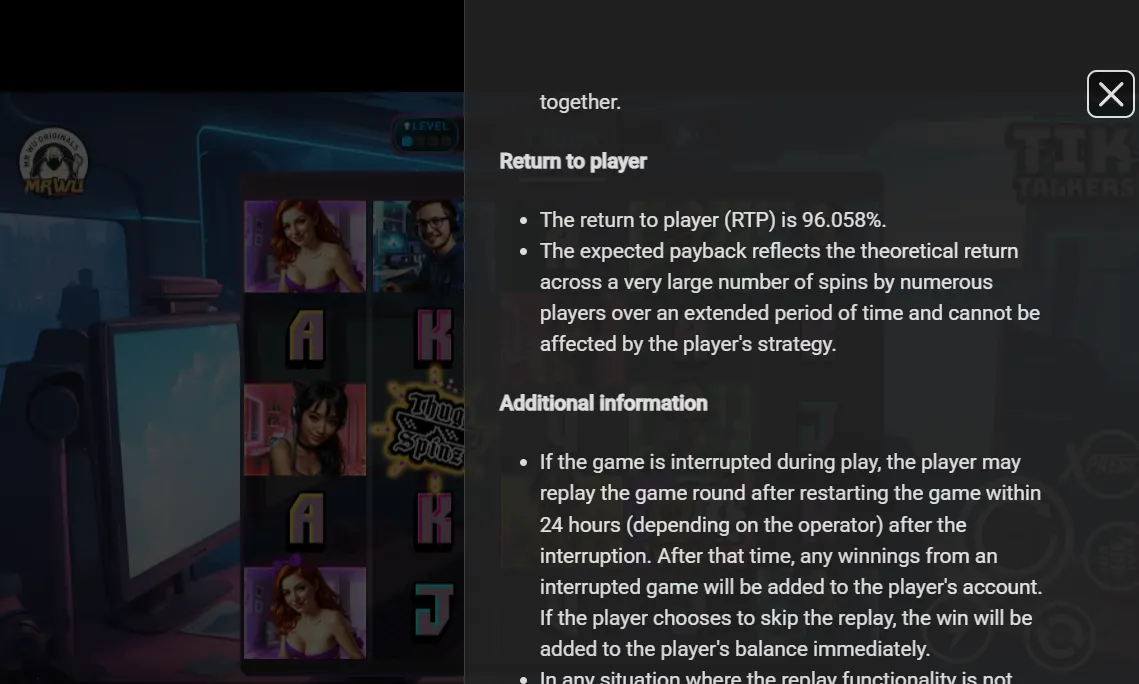Screen dimensions: 1139x684
Task: Click the gold A symbol in the second row
Action: [306, 336]
